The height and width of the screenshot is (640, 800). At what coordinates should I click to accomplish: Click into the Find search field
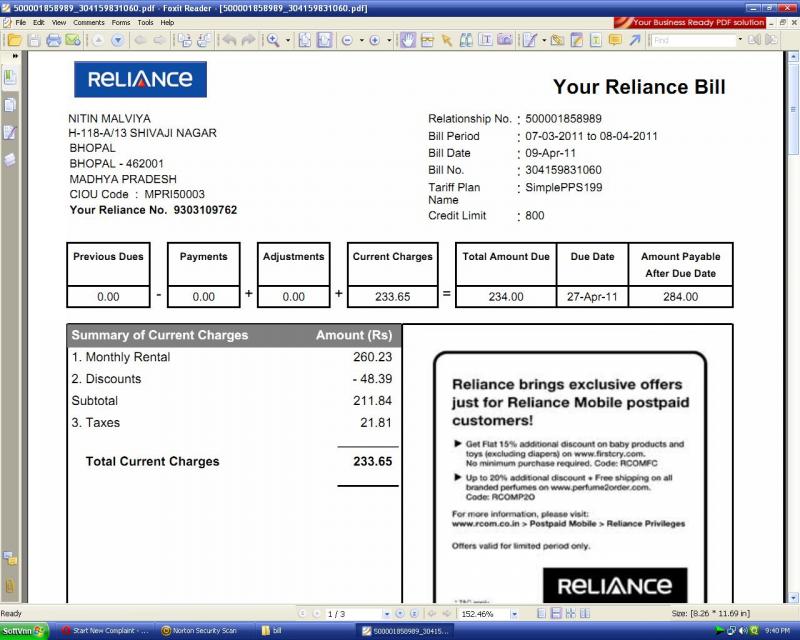pos(694,40)
